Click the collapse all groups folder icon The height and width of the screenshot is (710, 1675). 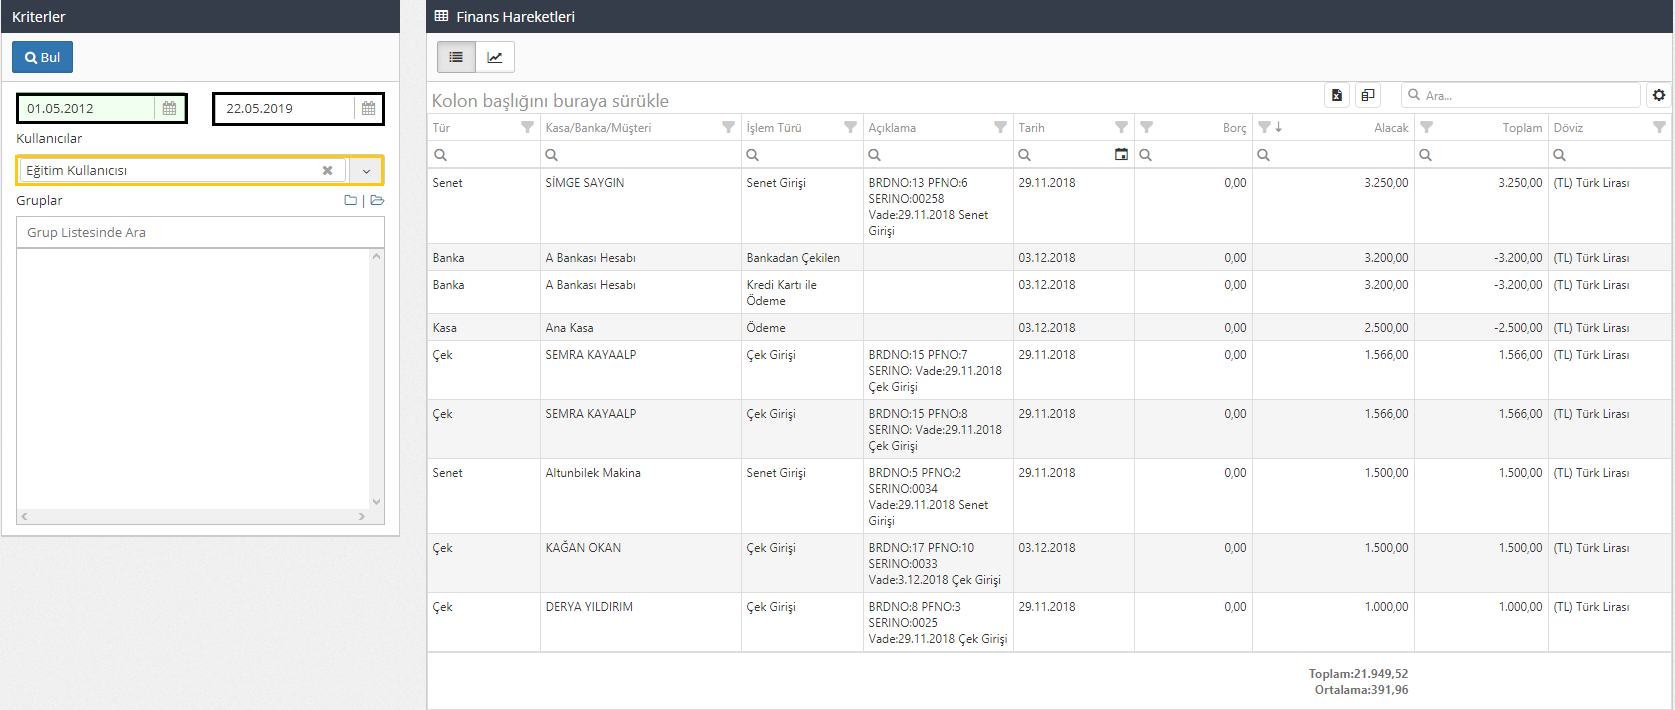pos(350,201)
